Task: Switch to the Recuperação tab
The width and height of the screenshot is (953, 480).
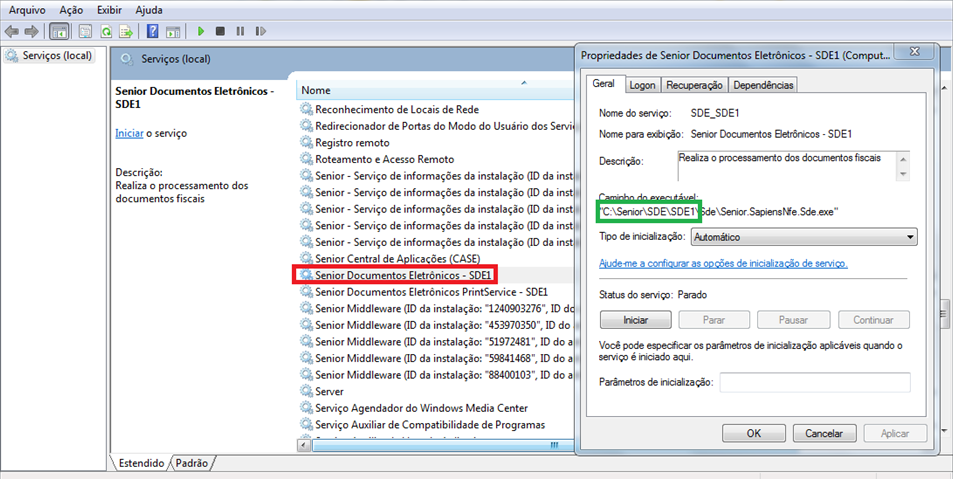Action: (x=694, y=85)
